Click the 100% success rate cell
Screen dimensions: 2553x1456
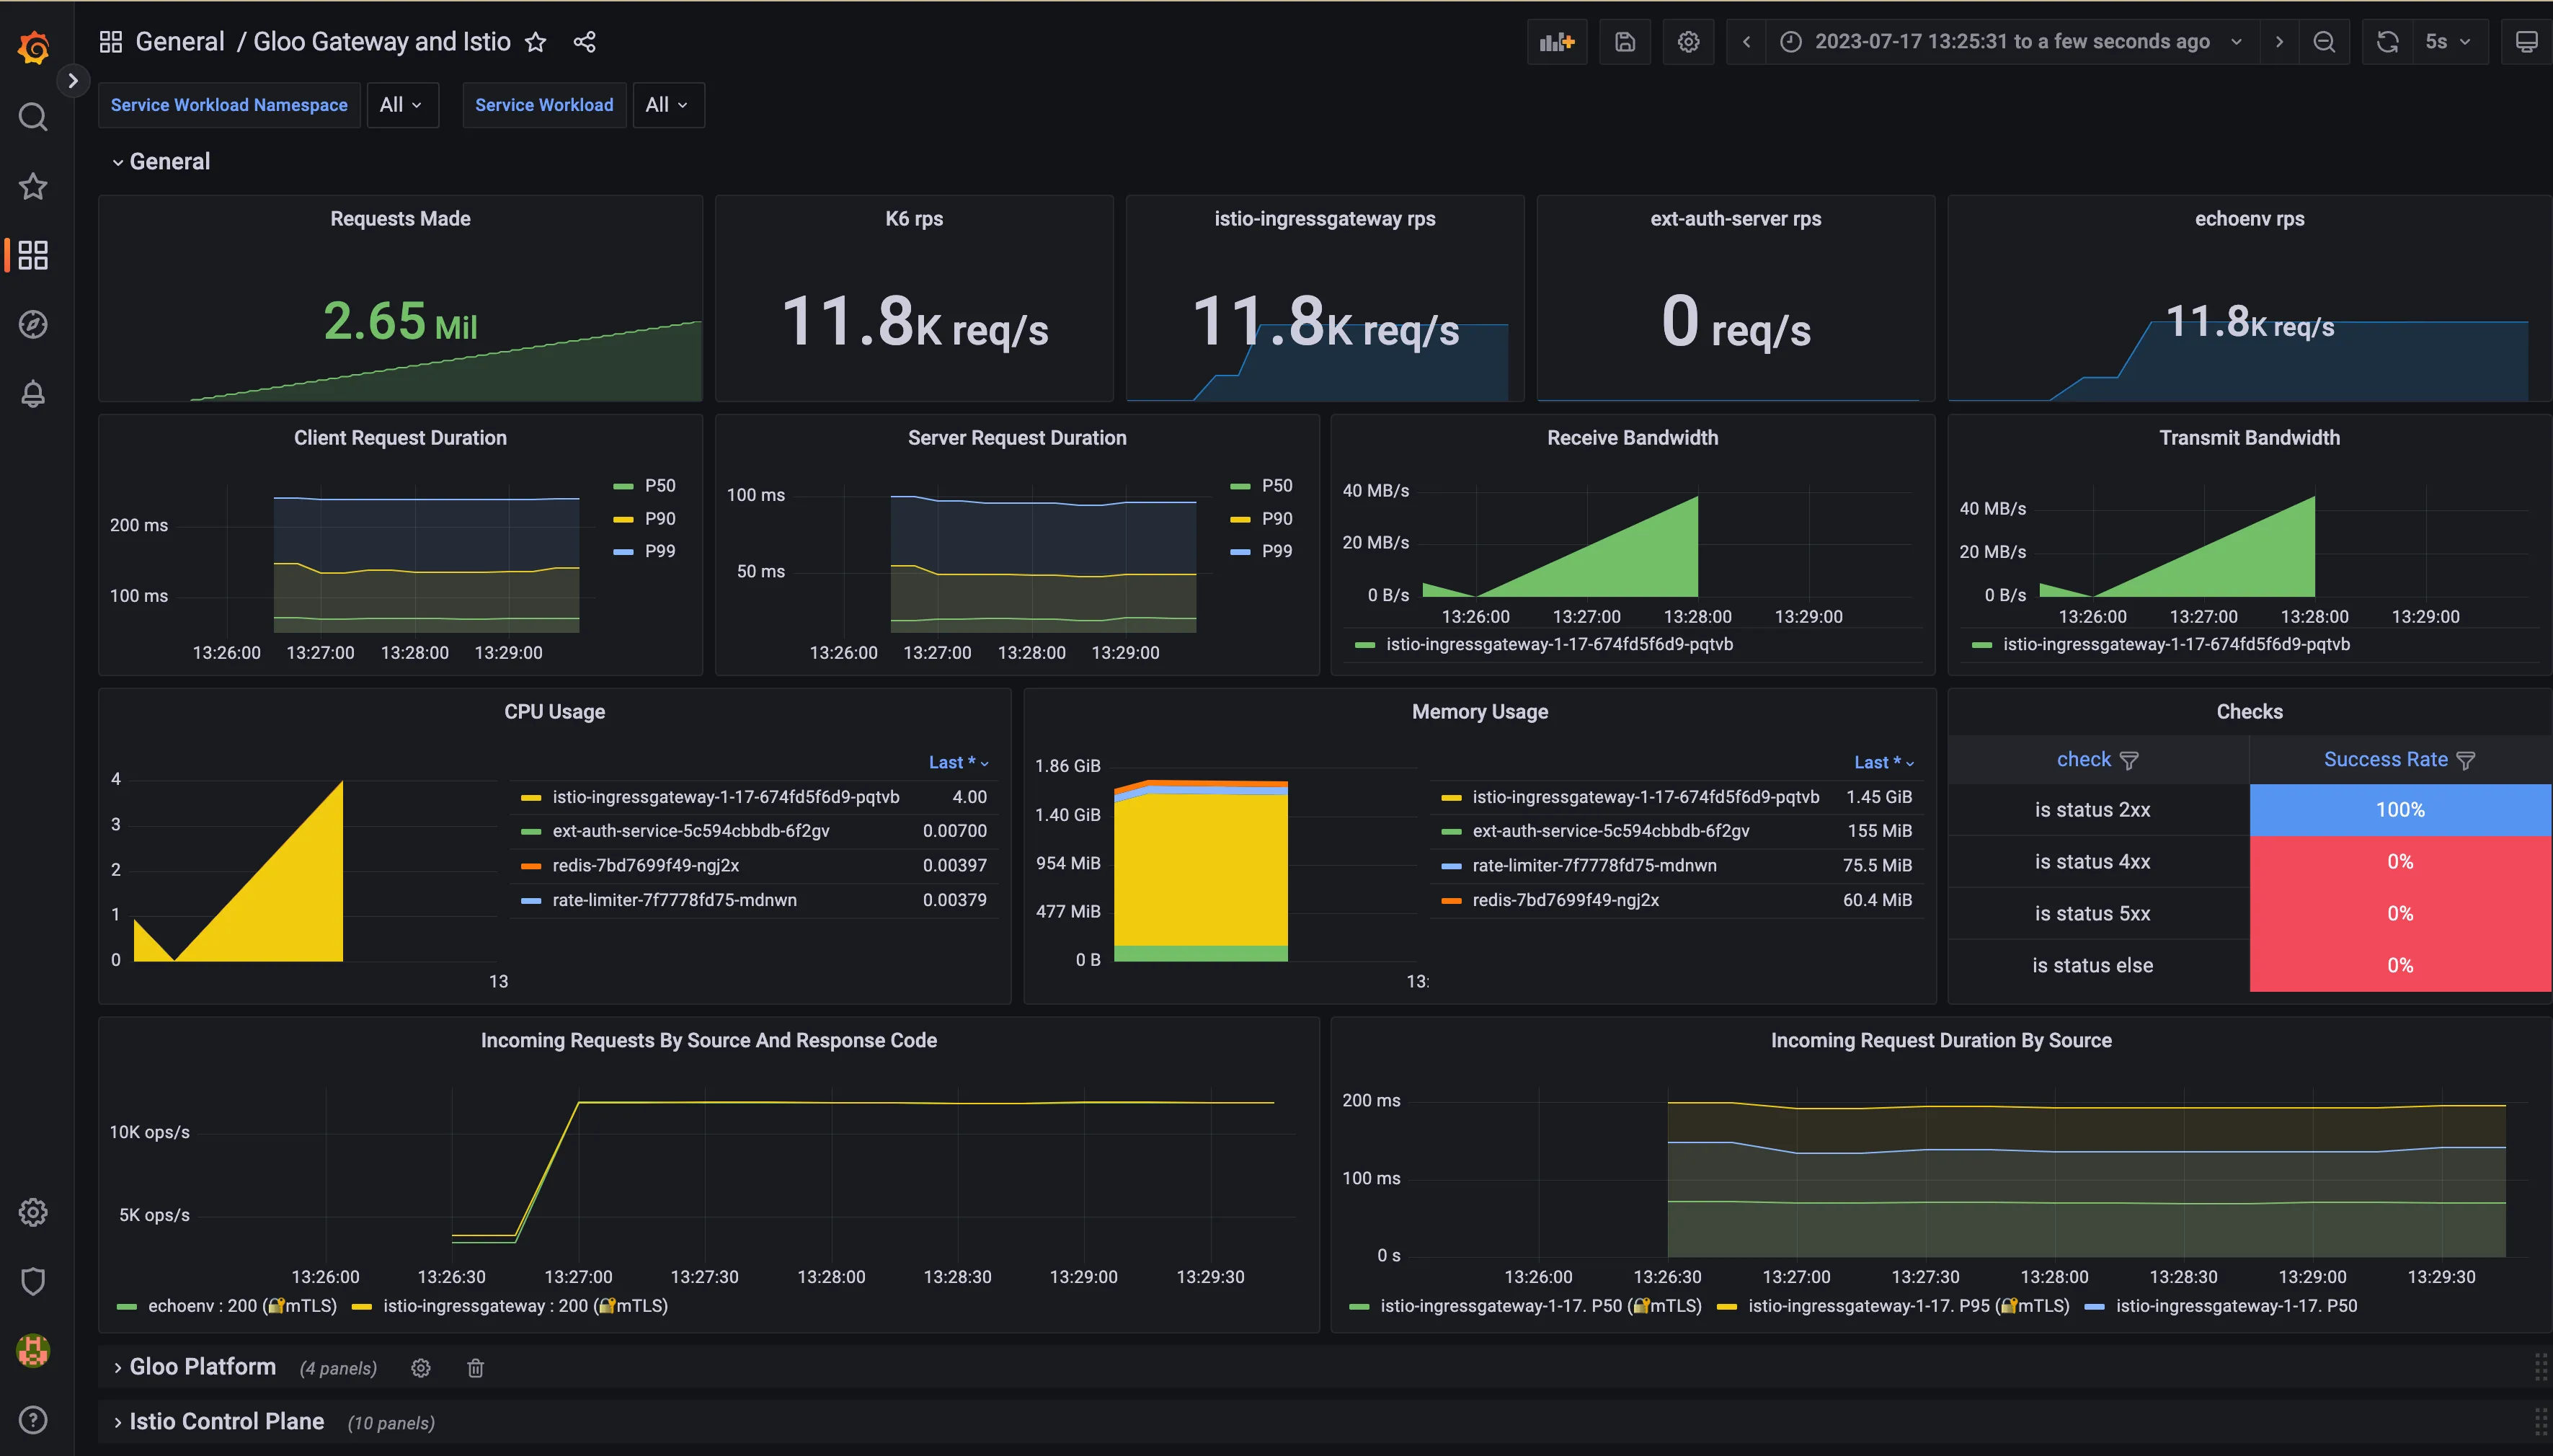point(2400,810)
